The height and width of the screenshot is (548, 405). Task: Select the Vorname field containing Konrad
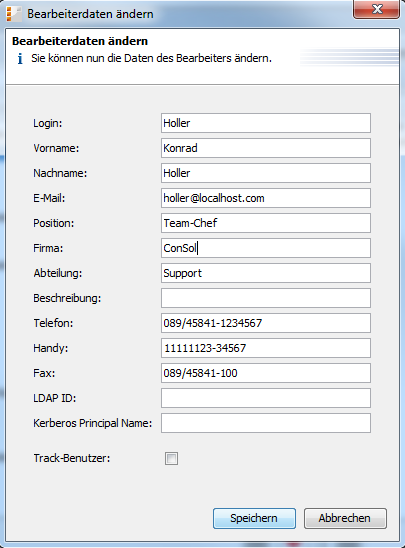click(266, 148)
